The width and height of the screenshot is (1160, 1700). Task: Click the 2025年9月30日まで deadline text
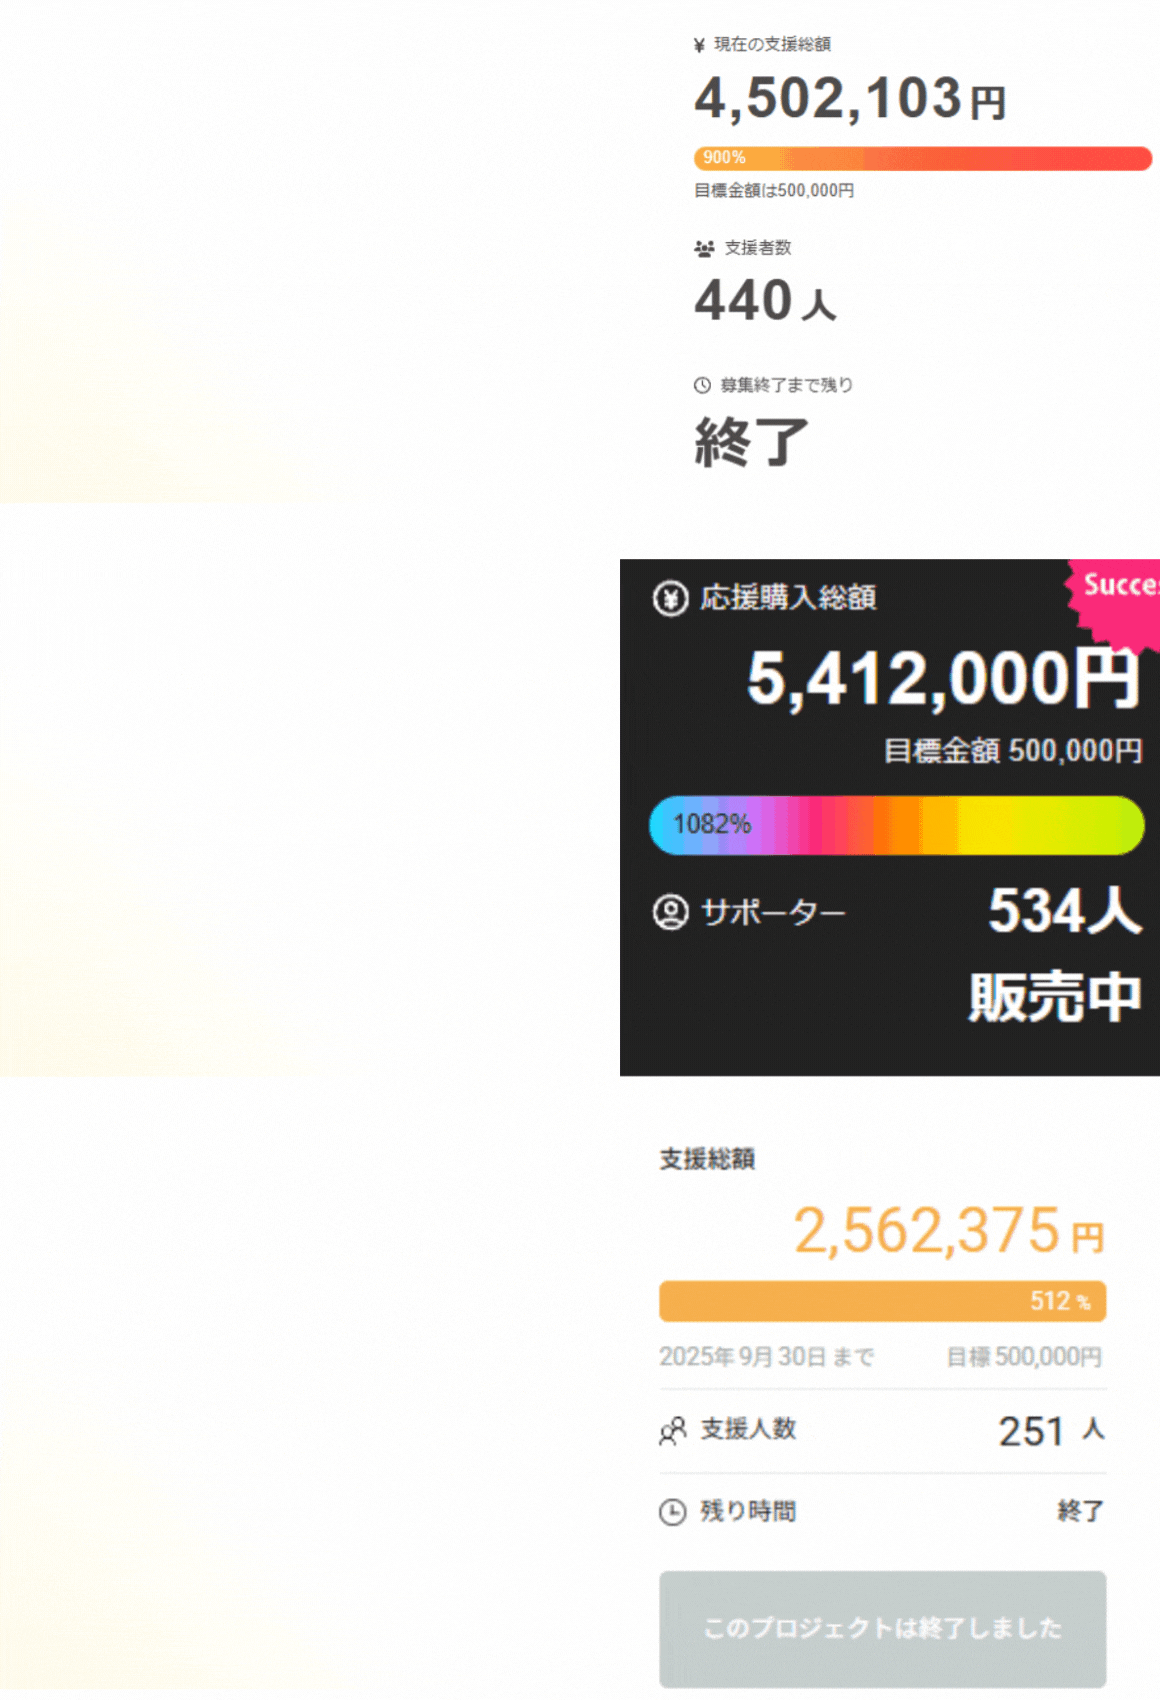tap(766, 1357)
